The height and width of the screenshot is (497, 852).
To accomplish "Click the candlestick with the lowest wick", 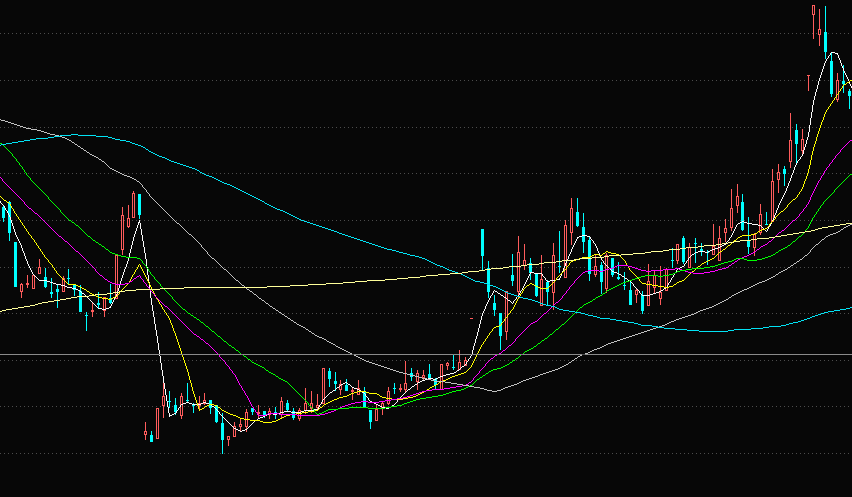I will point(222,433).
